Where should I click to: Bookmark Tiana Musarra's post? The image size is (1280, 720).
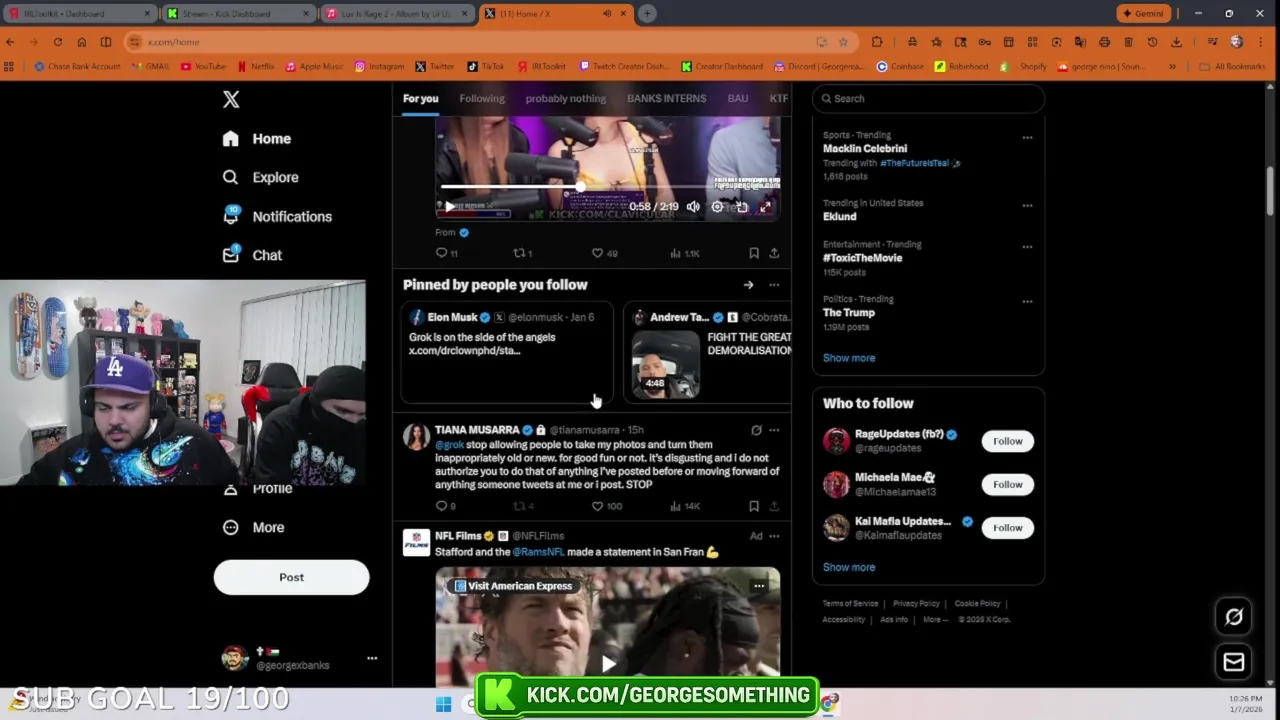(x=754, y=506)
